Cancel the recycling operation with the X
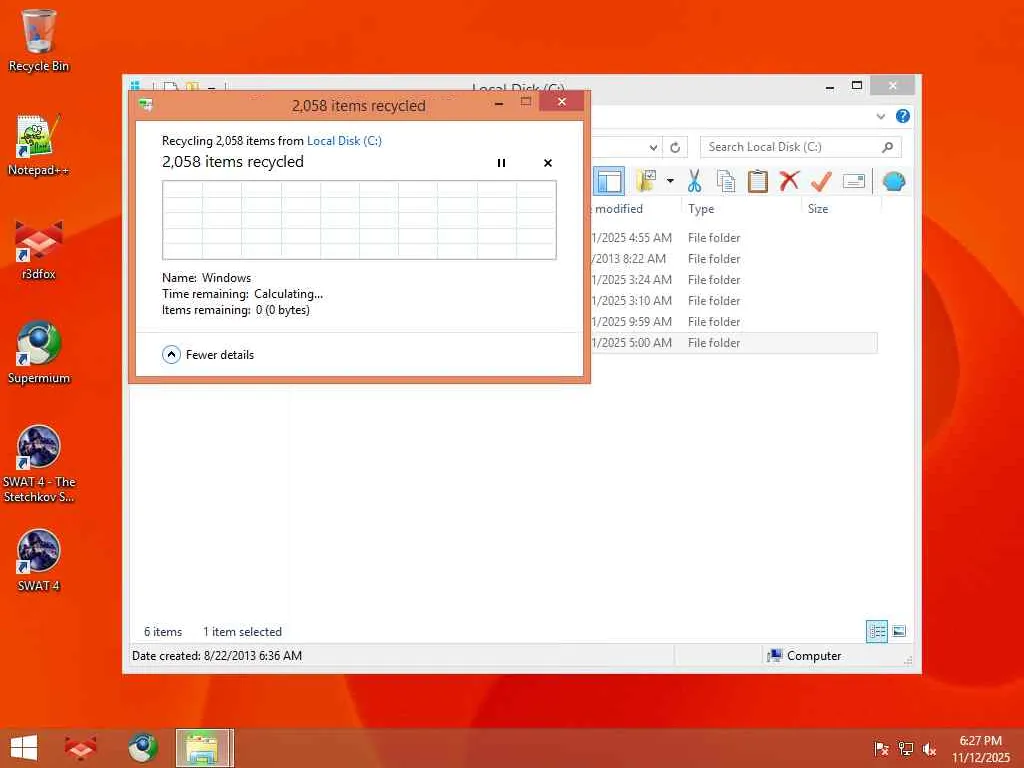 pyautogui.click(x=547, y=163)
